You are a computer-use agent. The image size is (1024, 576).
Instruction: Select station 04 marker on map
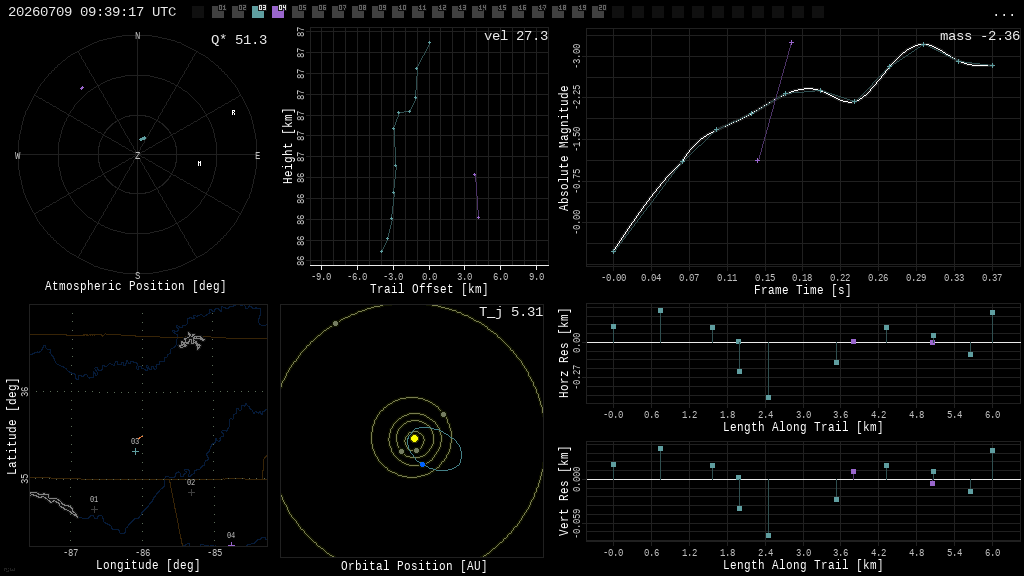(x=231, y=543)
